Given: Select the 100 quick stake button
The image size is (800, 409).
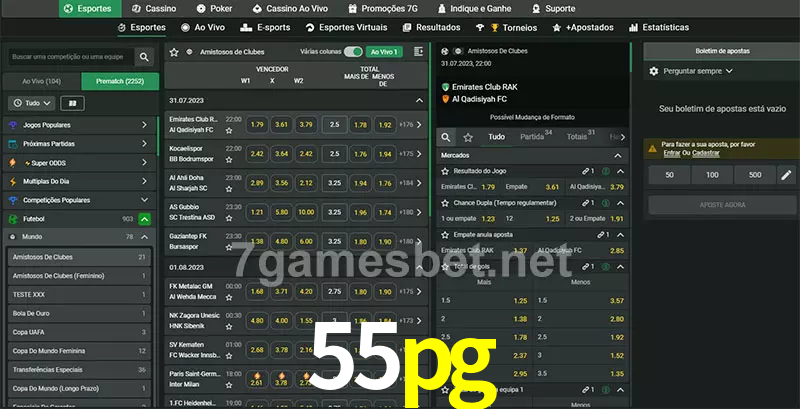Looking at the screenshot, I should 711,175.
